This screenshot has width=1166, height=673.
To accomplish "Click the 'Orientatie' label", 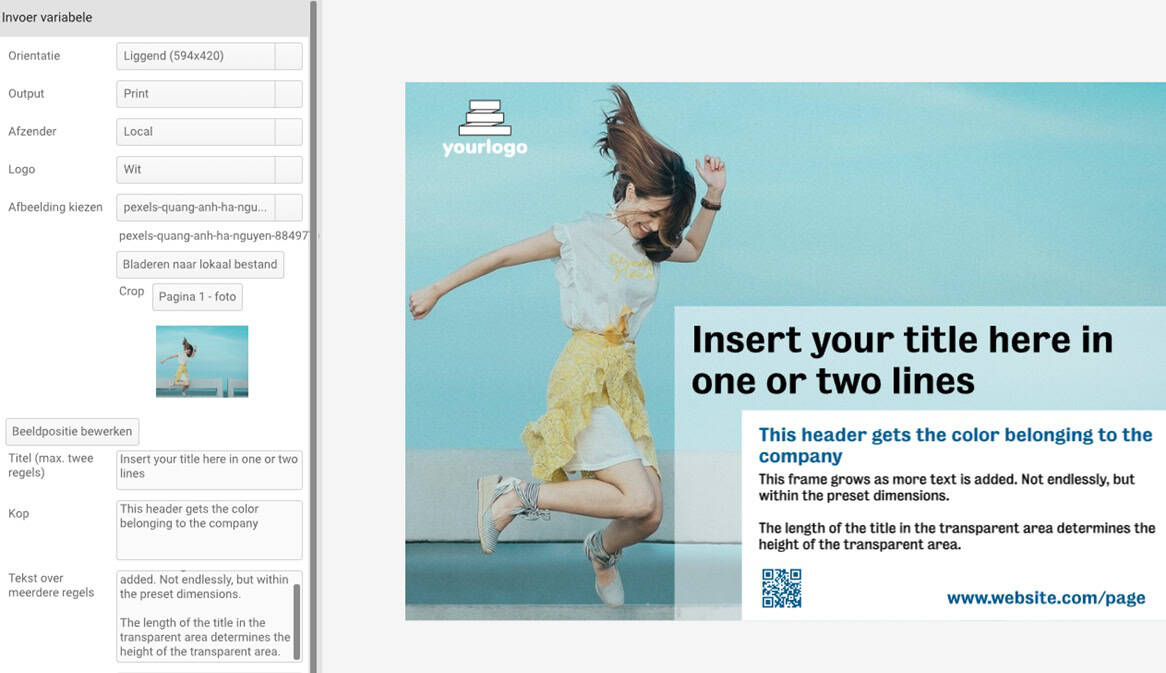I will (x=34, y=56).
